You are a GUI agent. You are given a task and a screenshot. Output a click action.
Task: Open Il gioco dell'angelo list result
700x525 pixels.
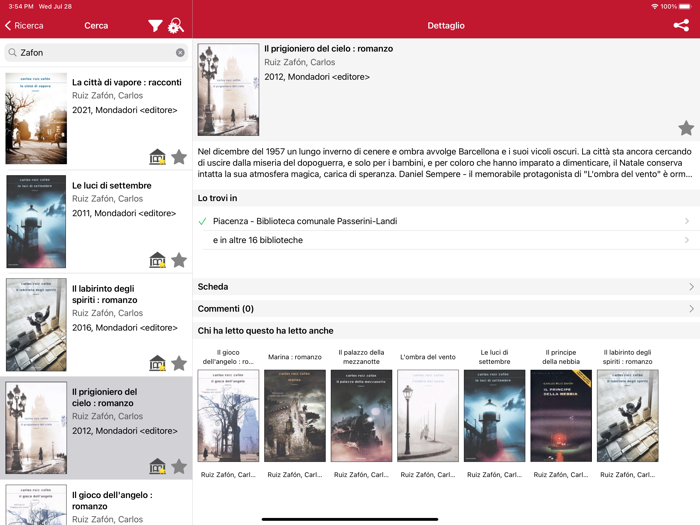point(96,504)
